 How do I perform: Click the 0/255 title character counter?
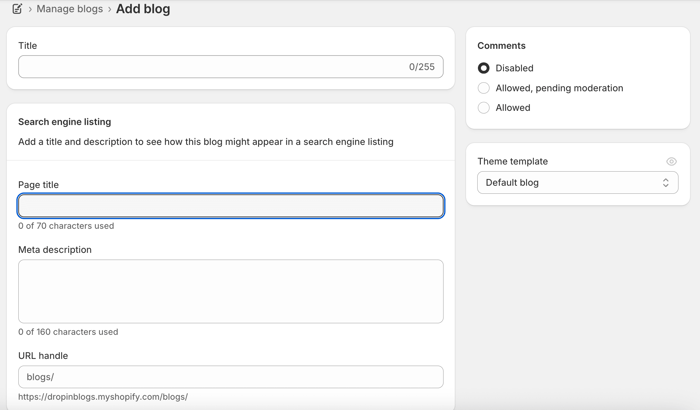(x=422, y=67)
